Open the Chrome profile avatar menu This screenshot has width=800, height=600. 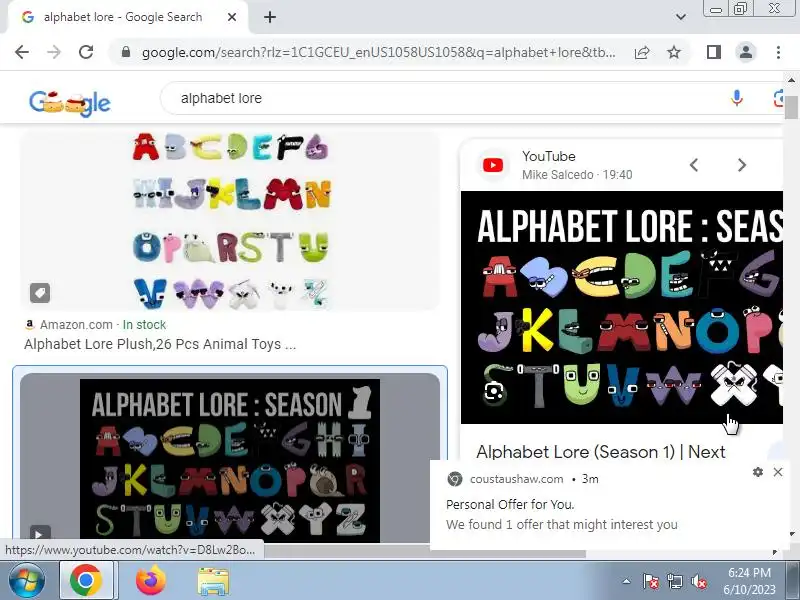pyautogui.click(x=745, y=52)
